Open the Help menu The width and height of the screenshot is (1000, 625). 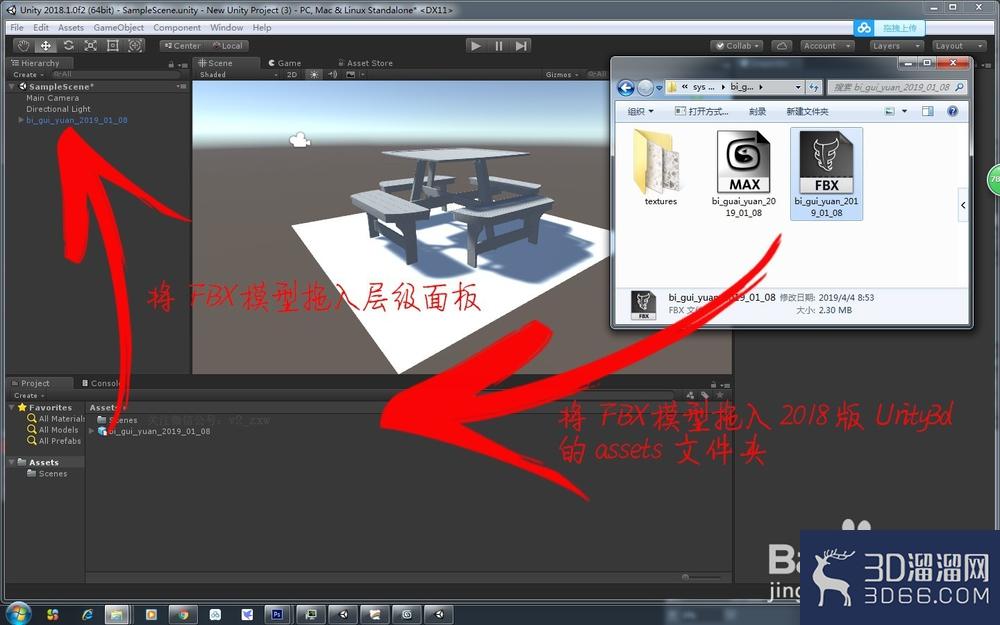[261, 27]
